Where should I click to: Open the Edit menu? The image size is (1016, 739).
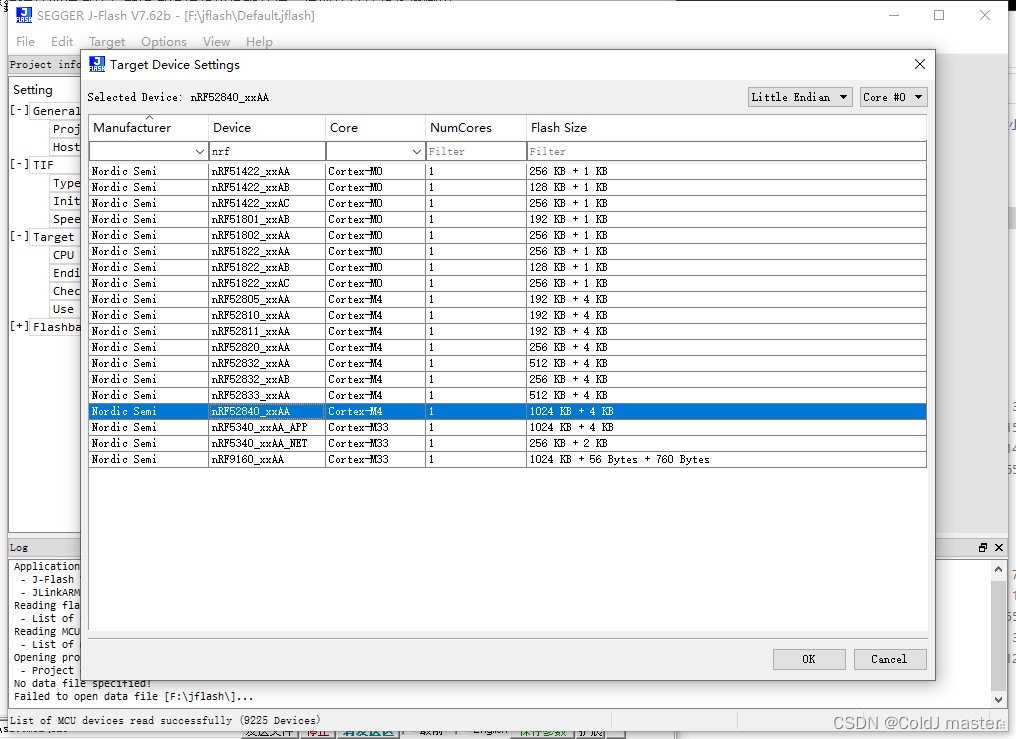62,41
